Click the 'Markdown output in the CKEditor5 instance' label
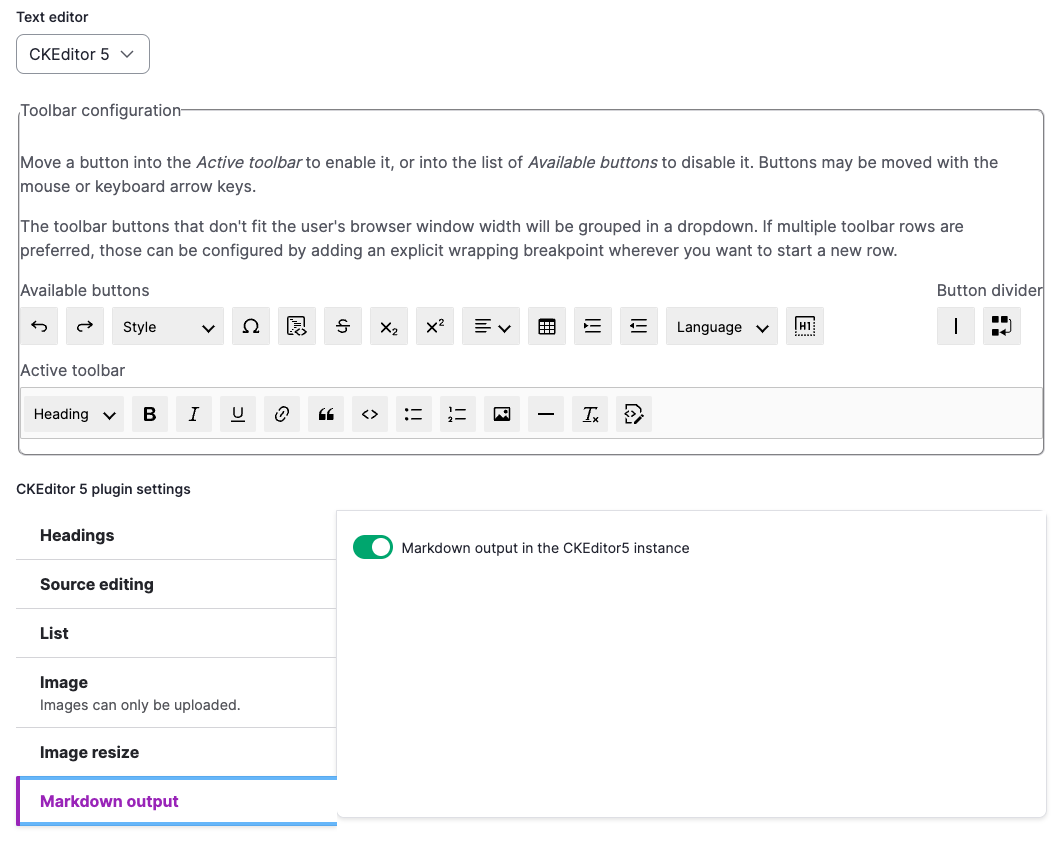 tap(545, 548)
